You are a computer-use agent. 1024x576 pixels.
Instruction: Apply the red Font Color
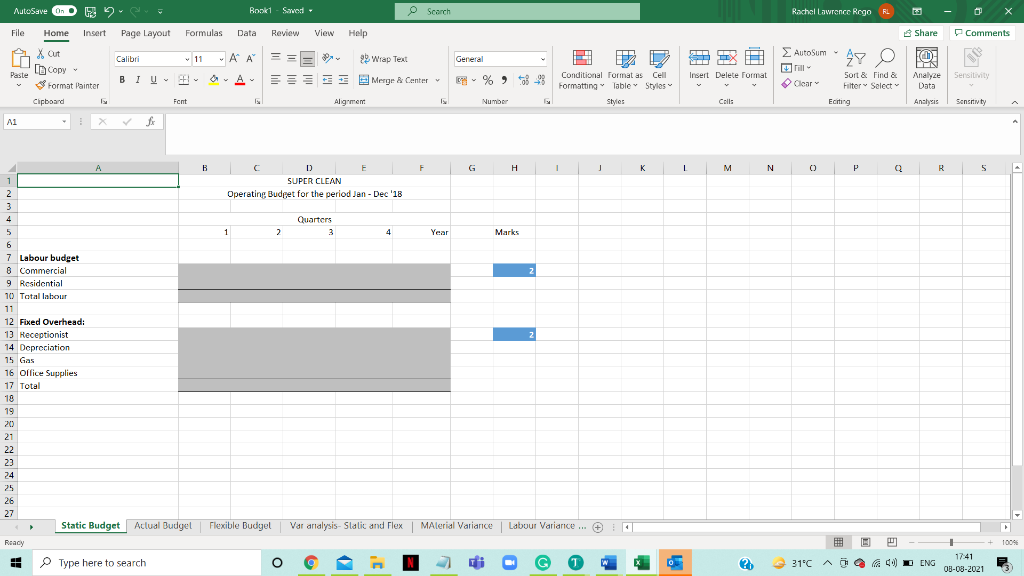[240, 80]
